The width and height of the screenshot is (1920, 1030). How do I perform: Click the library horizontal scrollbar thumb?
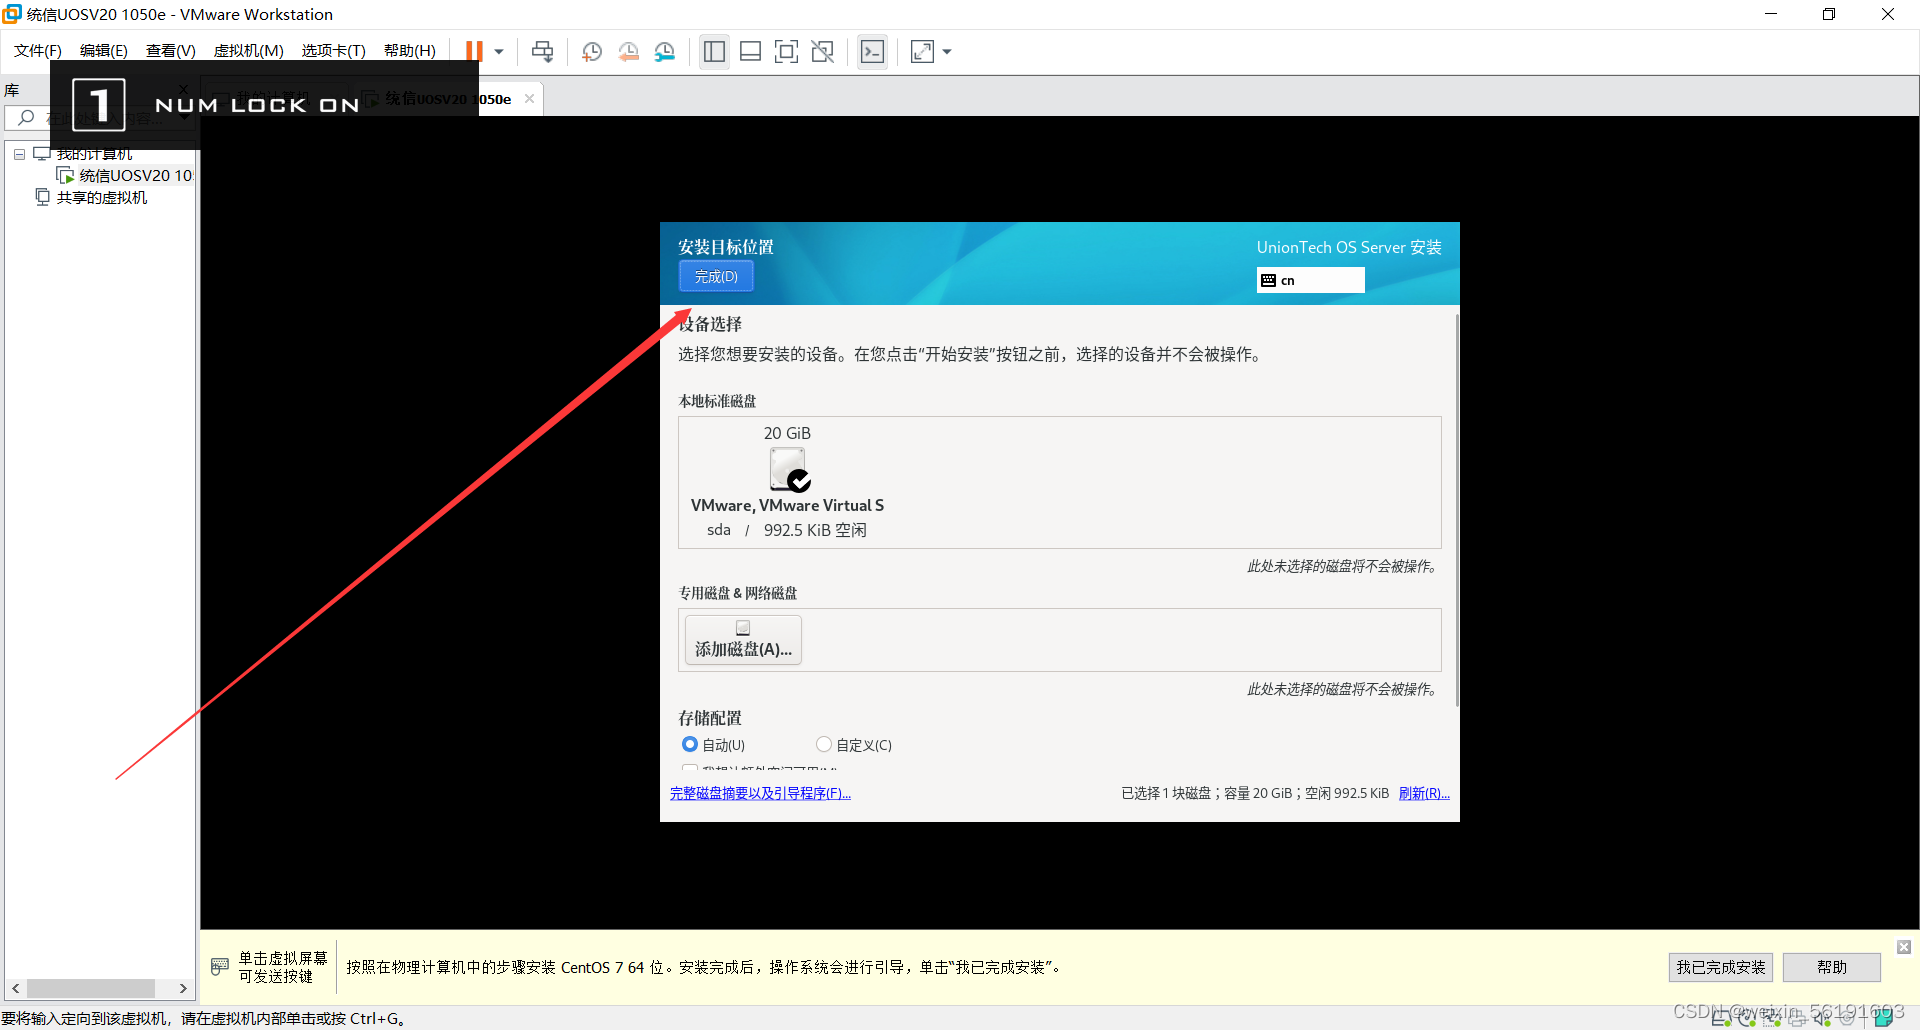pos(90,988)
